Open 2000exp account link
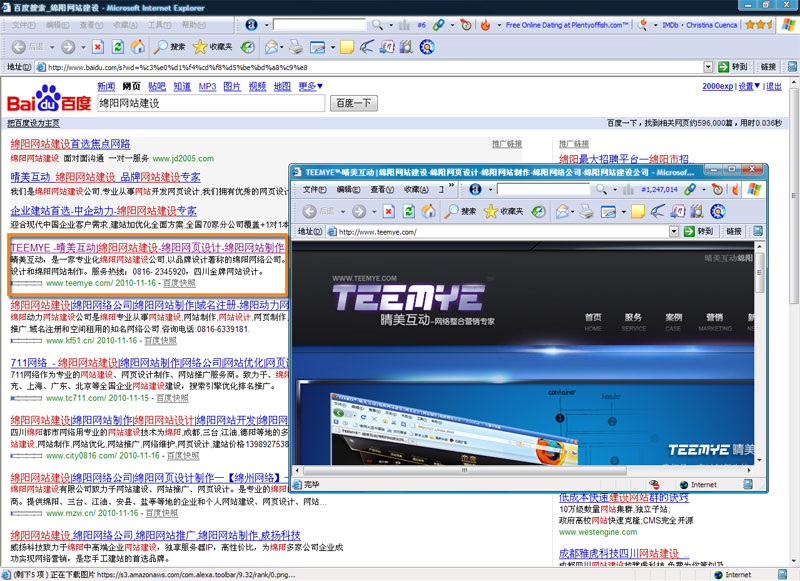Viewport: 800px width, 581px height. tap(717, 86)
